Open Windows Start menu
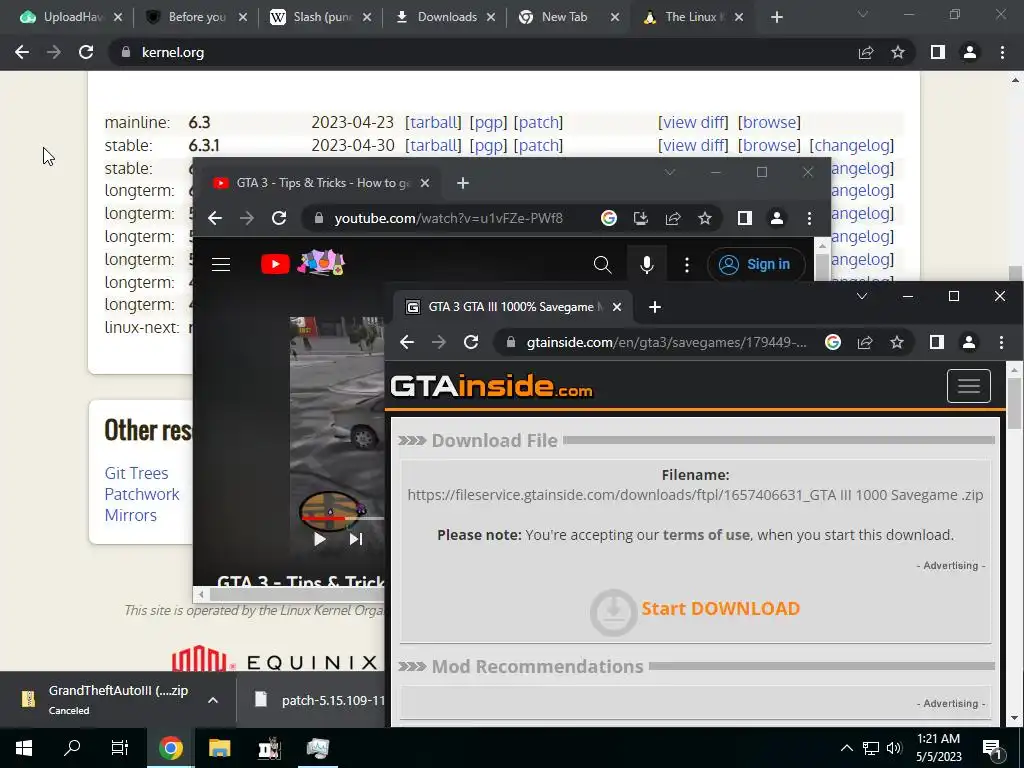 tap(24, 748)
